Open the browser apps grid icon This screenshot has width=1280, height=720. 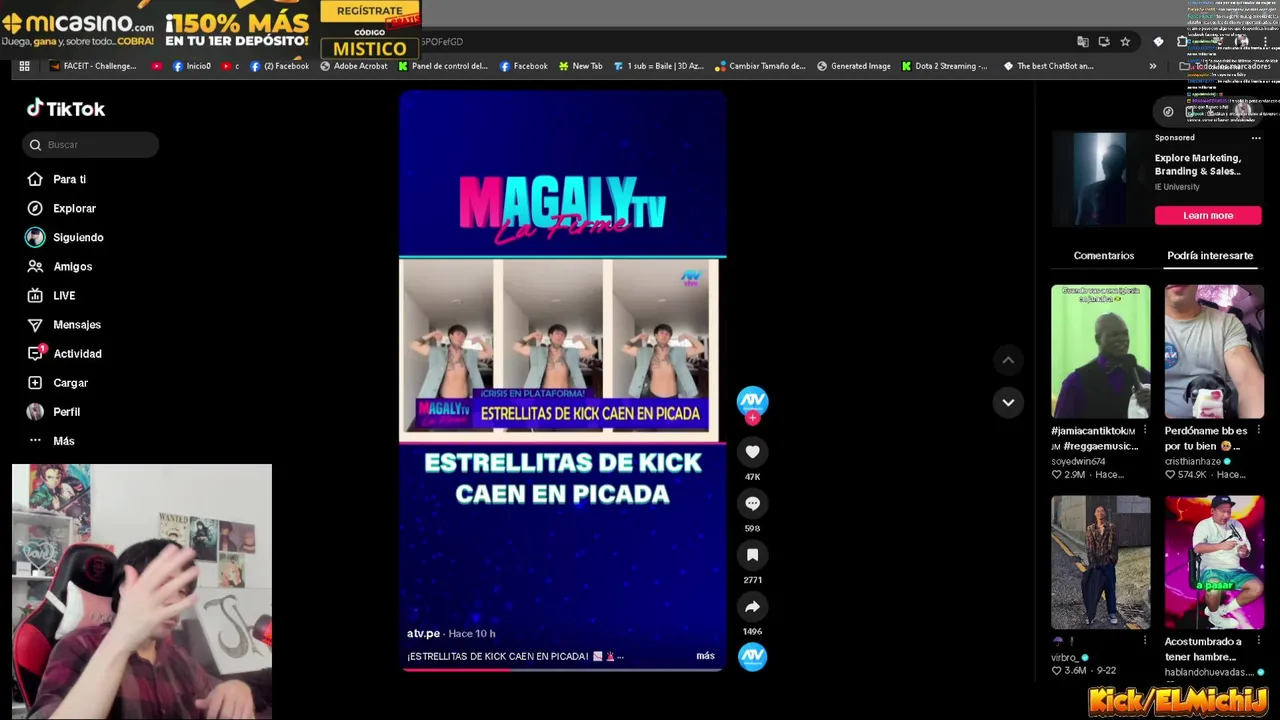pyautogui.click(x=24, y=66)
